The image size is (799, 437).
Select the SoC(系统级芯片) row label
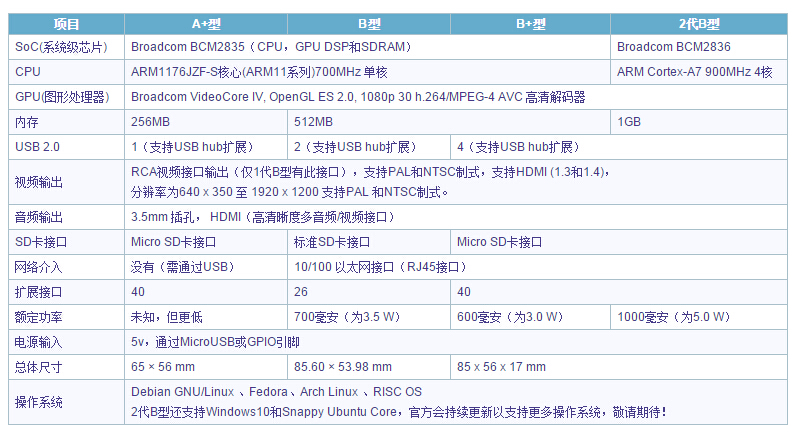63,47
